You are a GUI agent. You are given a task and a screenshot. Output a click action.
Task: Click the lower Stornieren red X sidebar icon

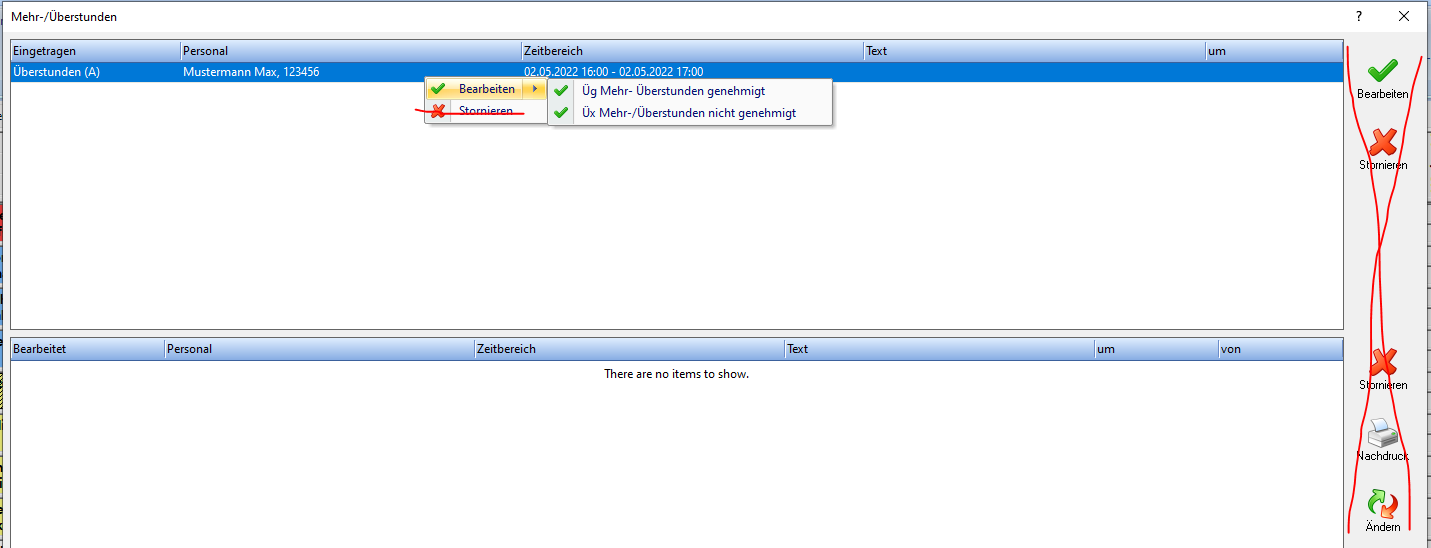tap(1382, 363)
